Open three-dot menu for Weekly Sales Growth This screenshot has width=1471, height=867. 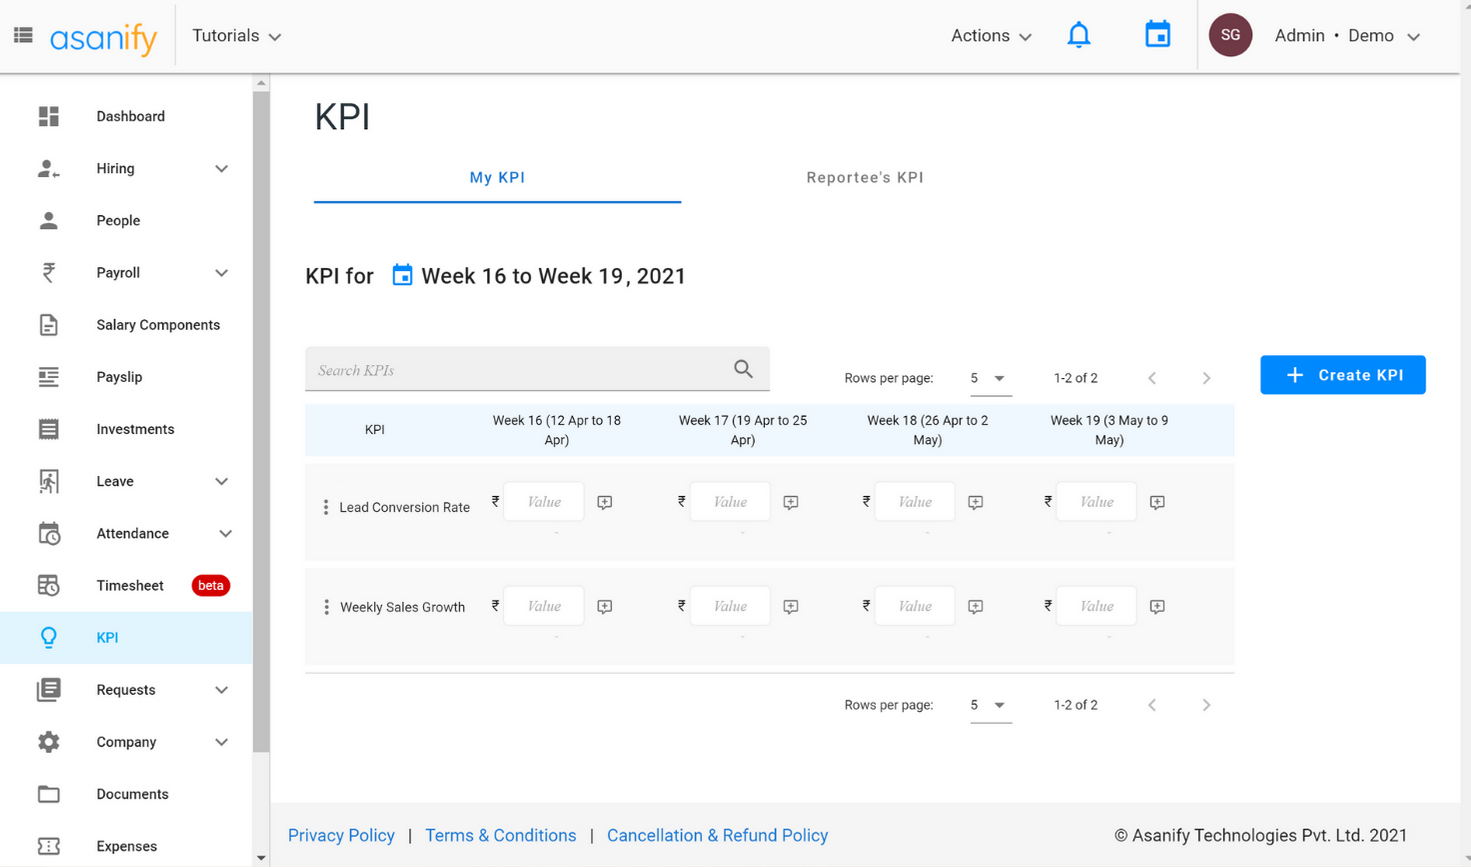[326, 607]
